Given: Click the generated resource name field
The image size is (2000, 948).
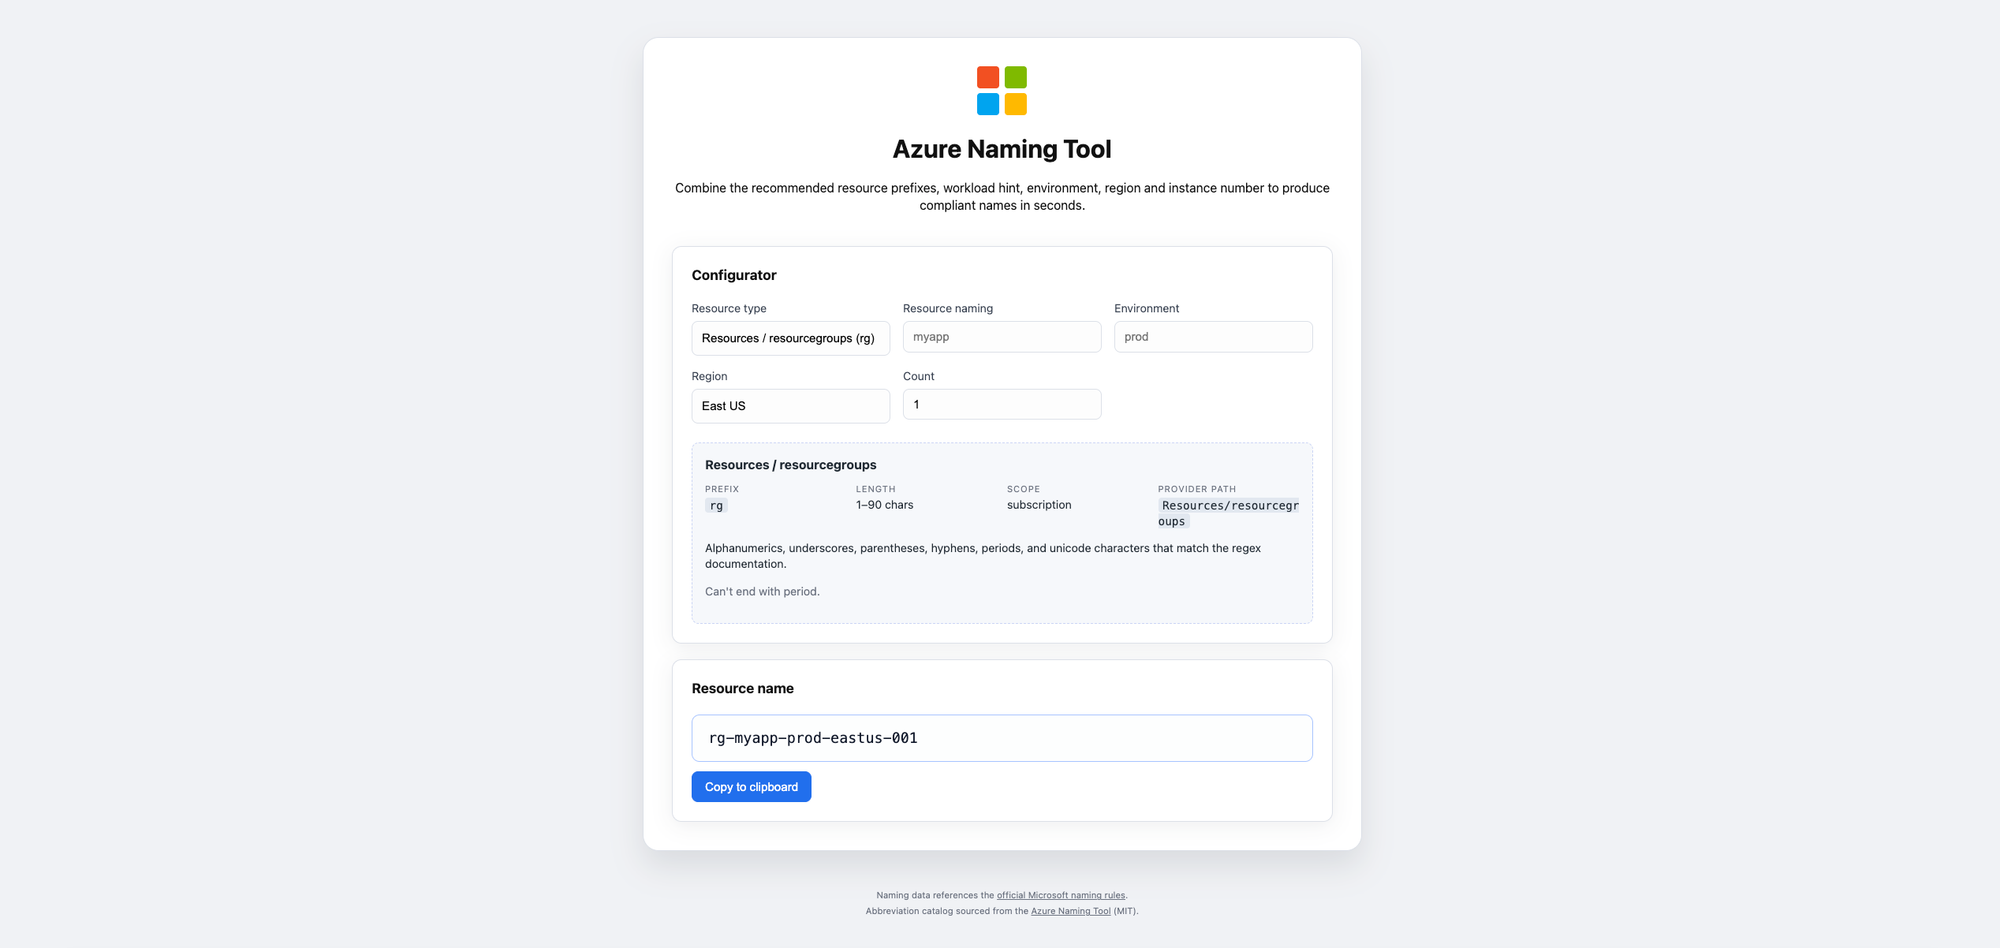Looking at the screenshot, I should (x=1001, y=738).
